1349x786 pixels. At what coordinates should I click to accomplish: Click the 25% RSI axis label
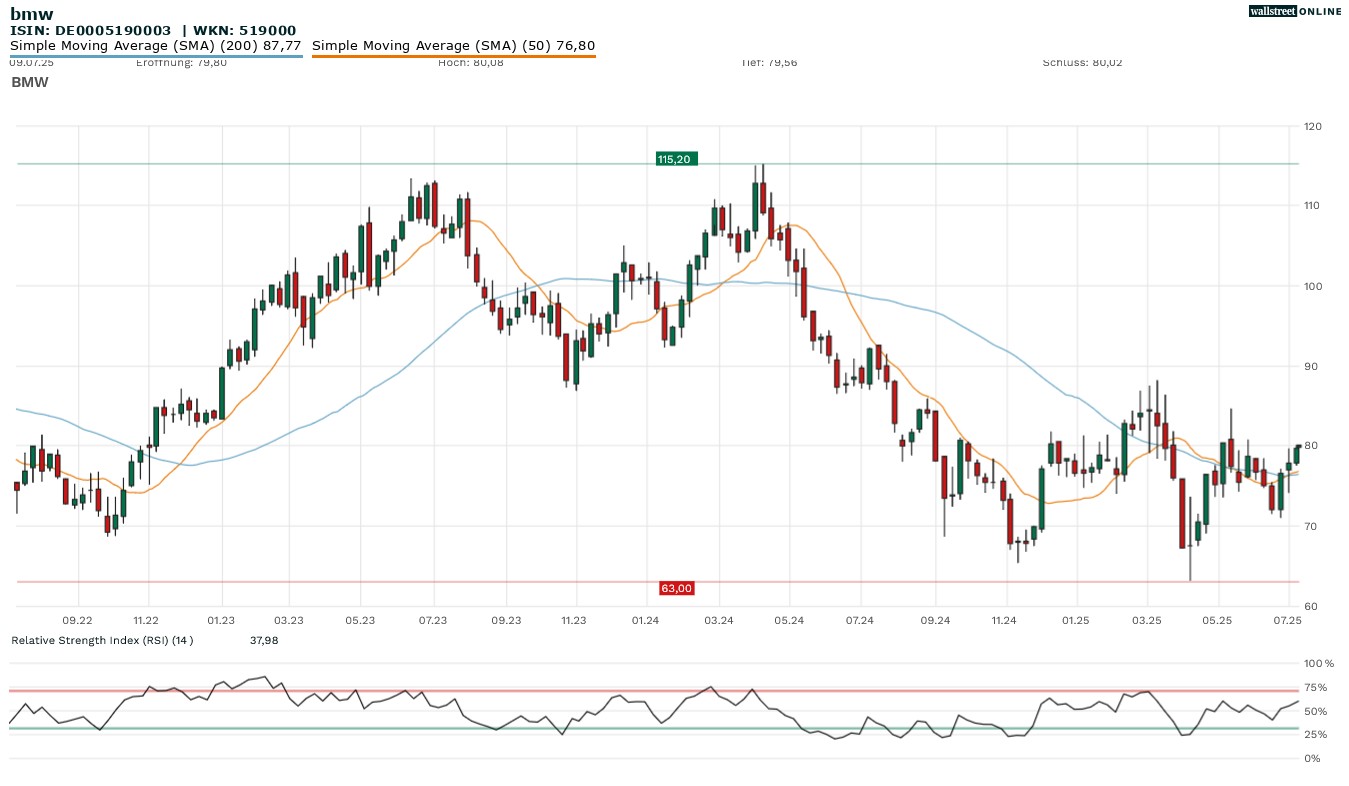(1315, 735)
